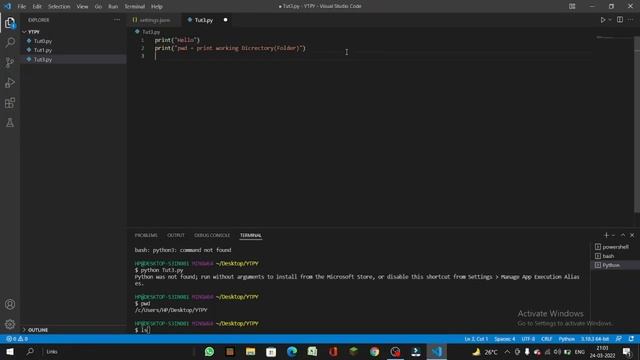
Task: Open the notifications bell in the status bar
Action: 631,339
